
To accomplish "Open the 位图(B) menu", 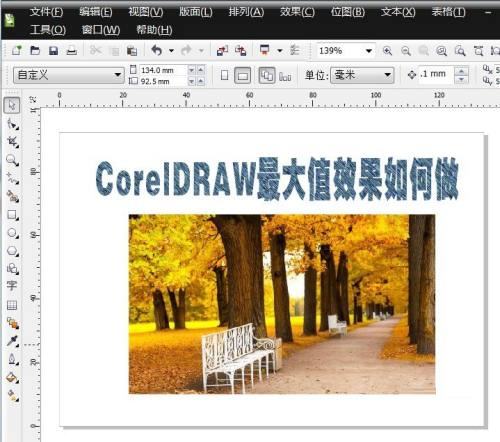I will 347,12.
